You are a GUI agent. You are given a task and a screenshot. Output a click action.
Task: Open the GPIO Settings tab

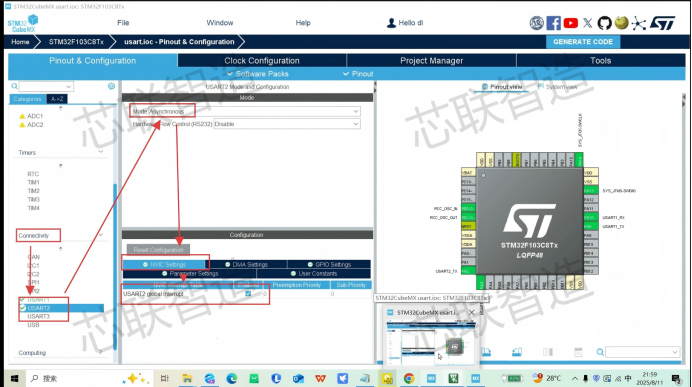tap(329, 264)
